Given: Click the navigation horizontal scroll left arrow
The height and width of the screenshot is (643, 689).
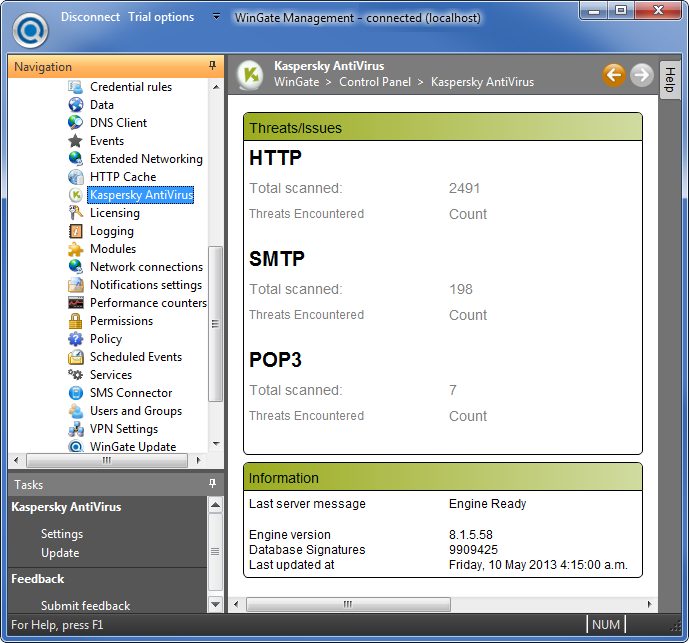Looking at the screenshot, I should [16, 460].
